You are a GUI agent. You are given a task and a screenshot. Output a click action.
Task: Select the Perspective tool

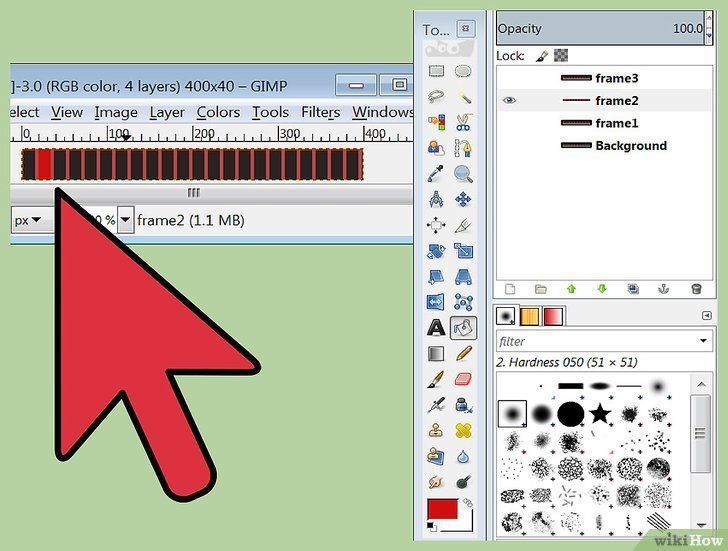tap(463, 277)
